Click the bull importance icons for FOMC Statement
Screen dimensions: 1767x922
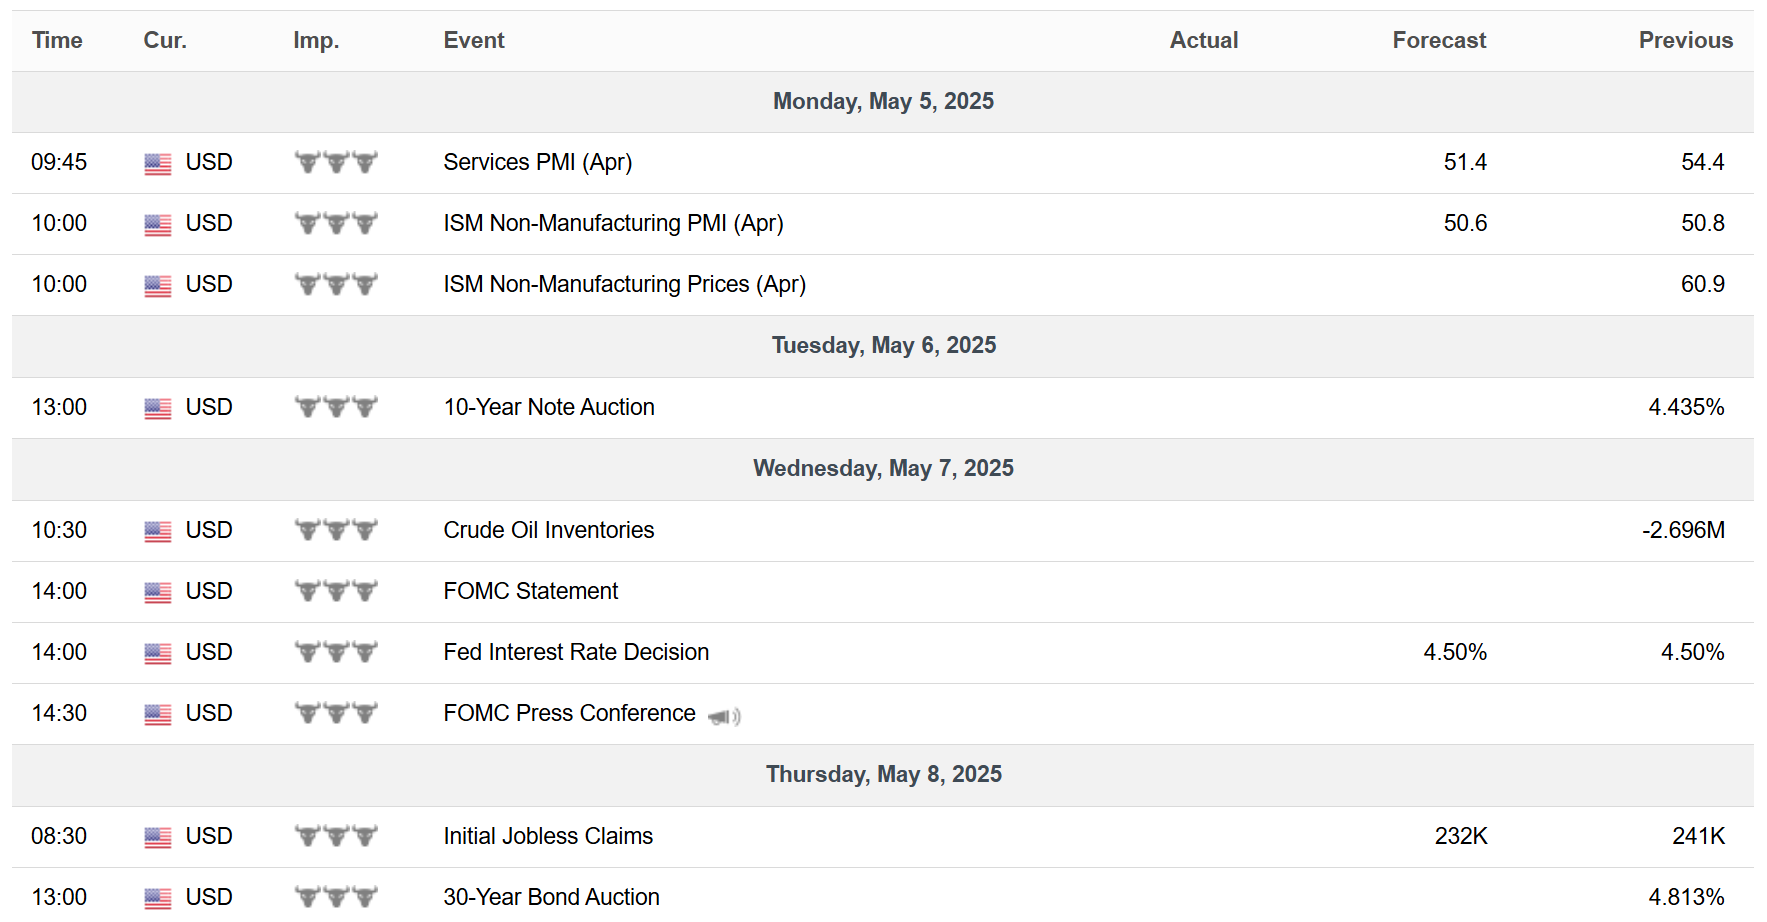click(x=336, y=591)
